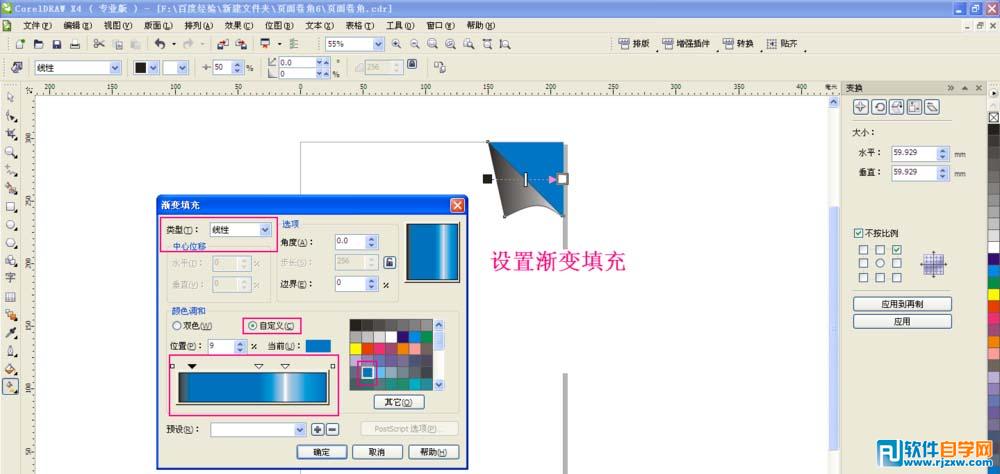
Task: Select the Interactive Fill tool in the toolbox
Action: pos(11,387)
